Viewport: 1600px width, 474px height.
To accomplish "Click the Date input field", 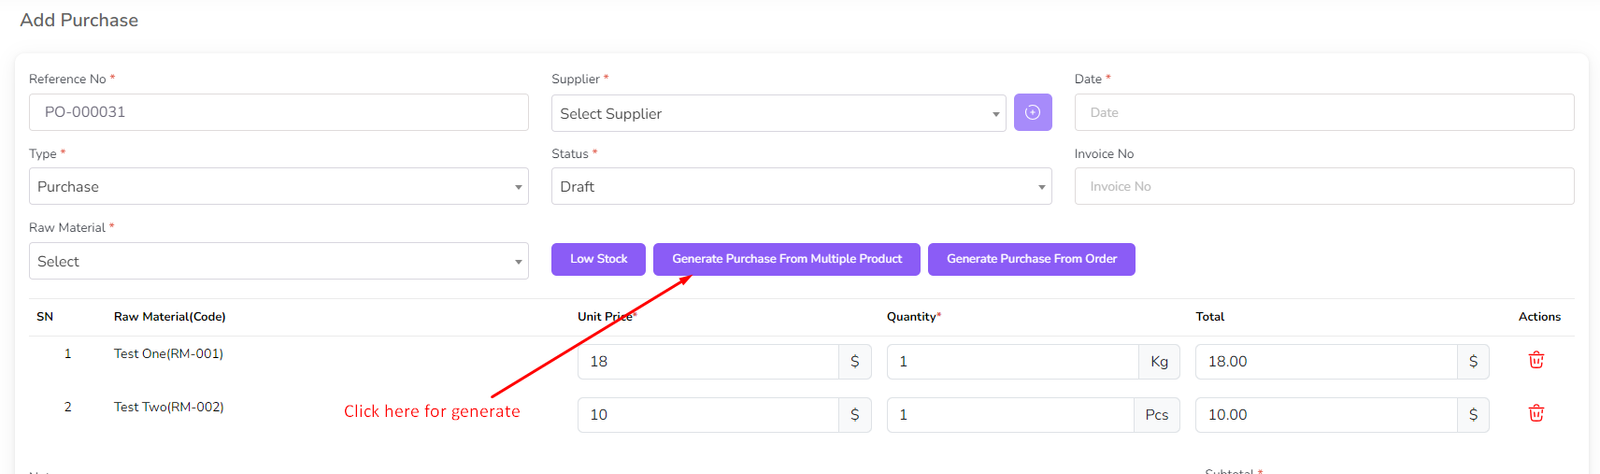I will 1324,113.
